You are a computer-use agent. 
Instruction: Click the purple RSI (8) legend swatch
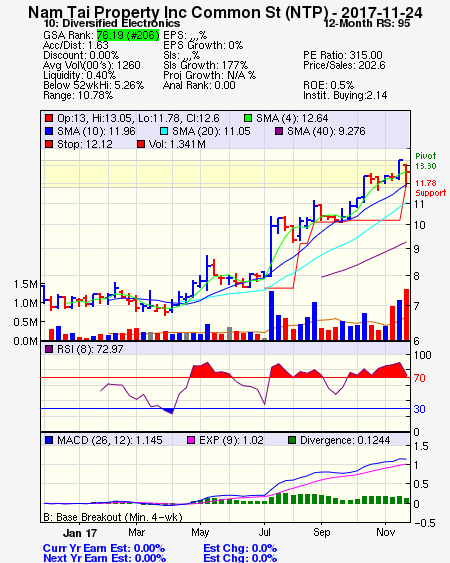pos(49,349)
